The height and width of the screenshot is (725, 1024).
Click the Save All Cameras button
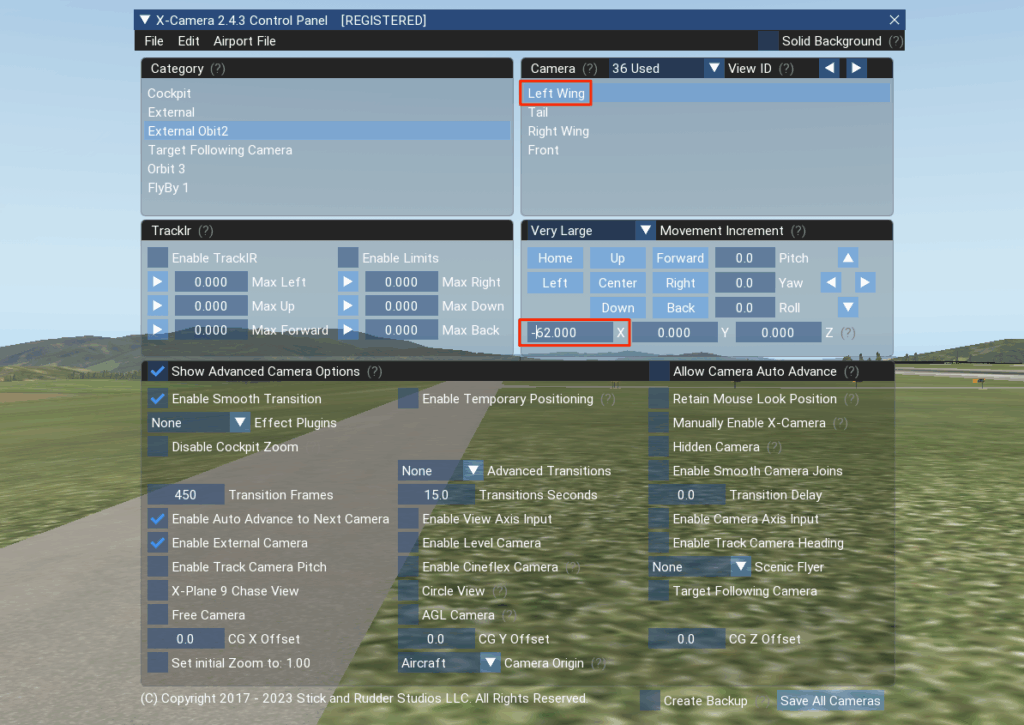(x=830, y=701)
